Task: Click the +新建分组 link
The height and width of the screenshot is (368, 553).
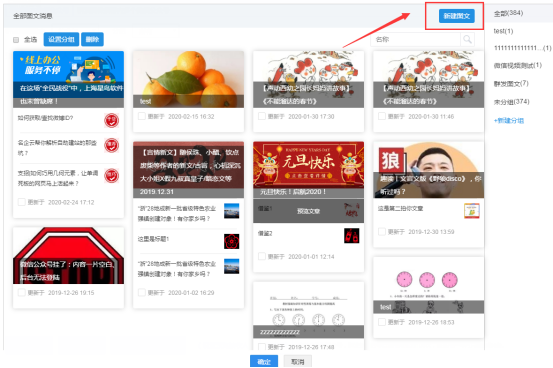Action: [509, 121]
